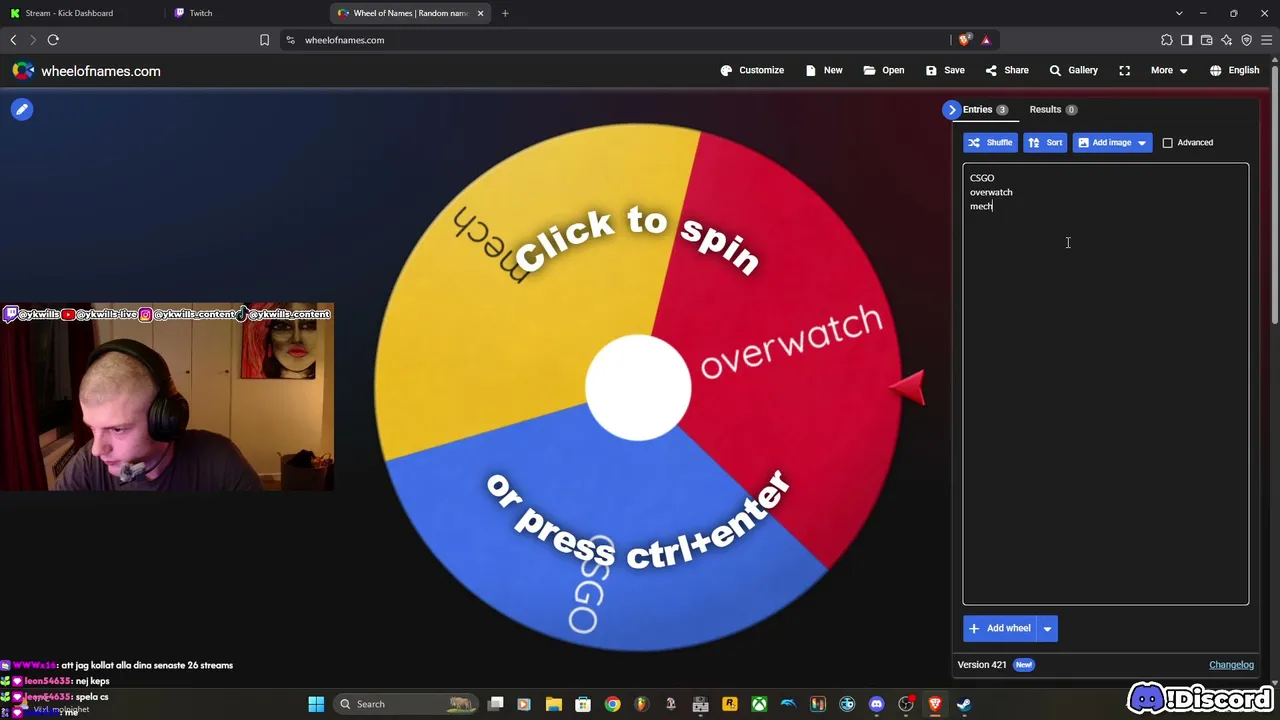Click New in the top menu
The height and width of the screenshot is (720, 1280).
click(823, 71)
